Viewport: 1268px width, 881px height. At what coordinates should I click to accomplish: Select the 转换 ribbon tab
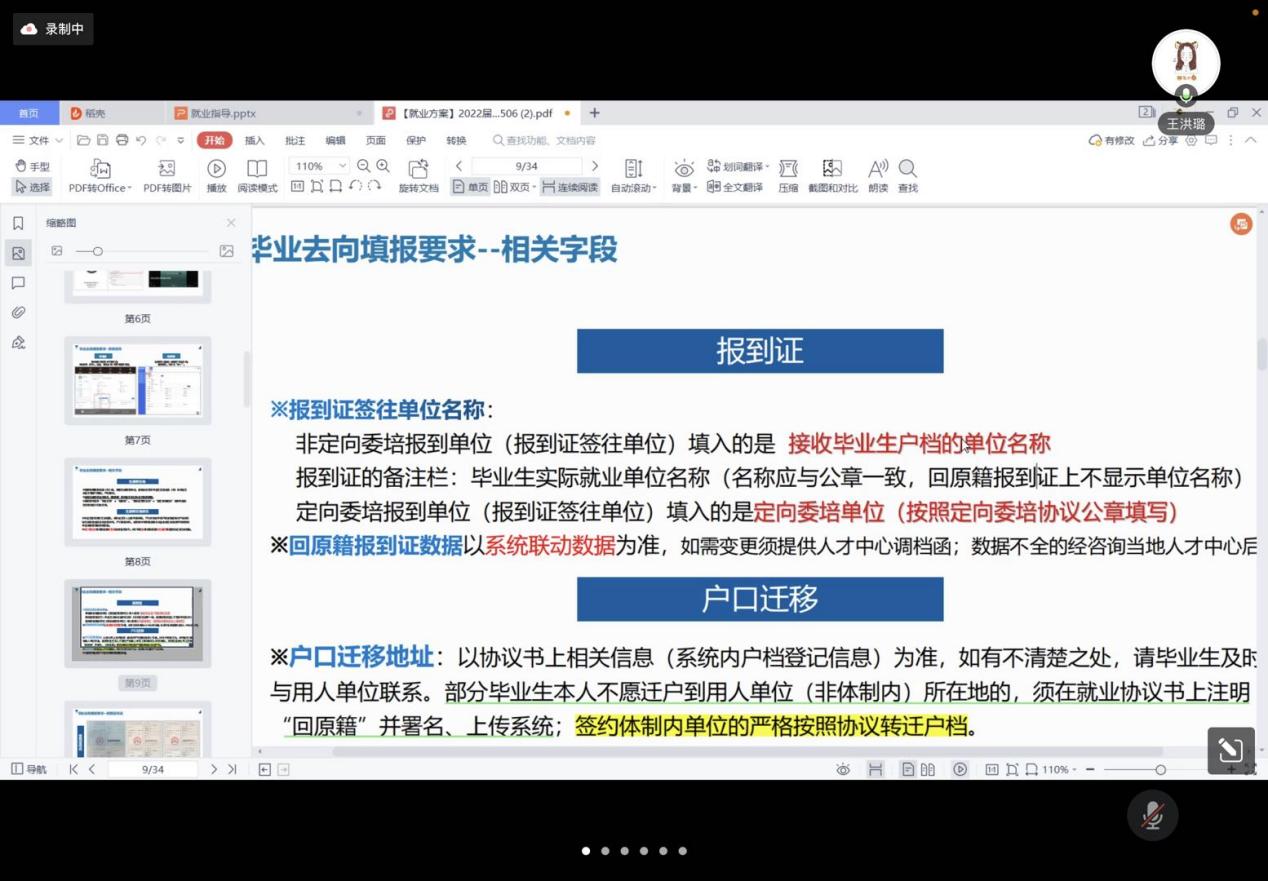(456, 141)
